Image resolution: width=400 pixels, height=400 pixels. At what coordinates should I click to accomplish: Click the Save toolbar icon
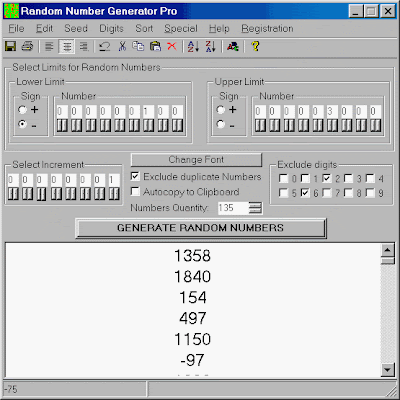click(x=11, y=46)
